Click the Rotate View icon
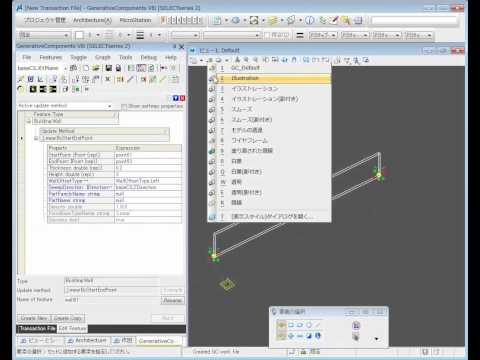The height and width of the screenshot is (360, 480). [x=284, y=60]
